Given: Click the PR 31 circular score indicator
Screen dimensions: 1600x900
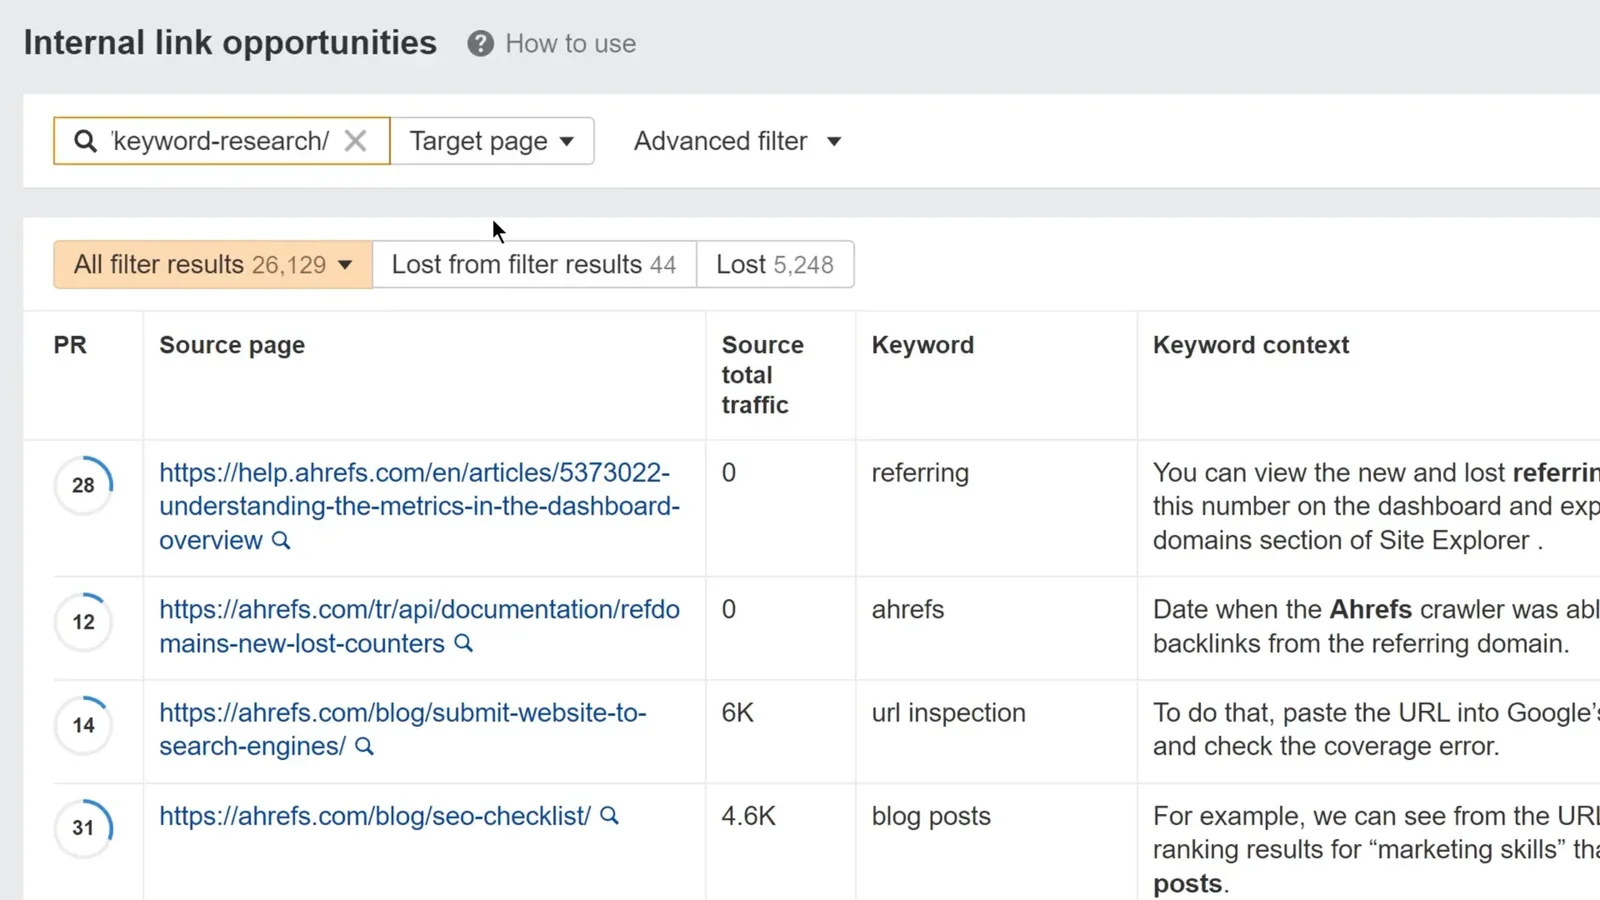Looking at the screenshot, I should pos(83,828).
